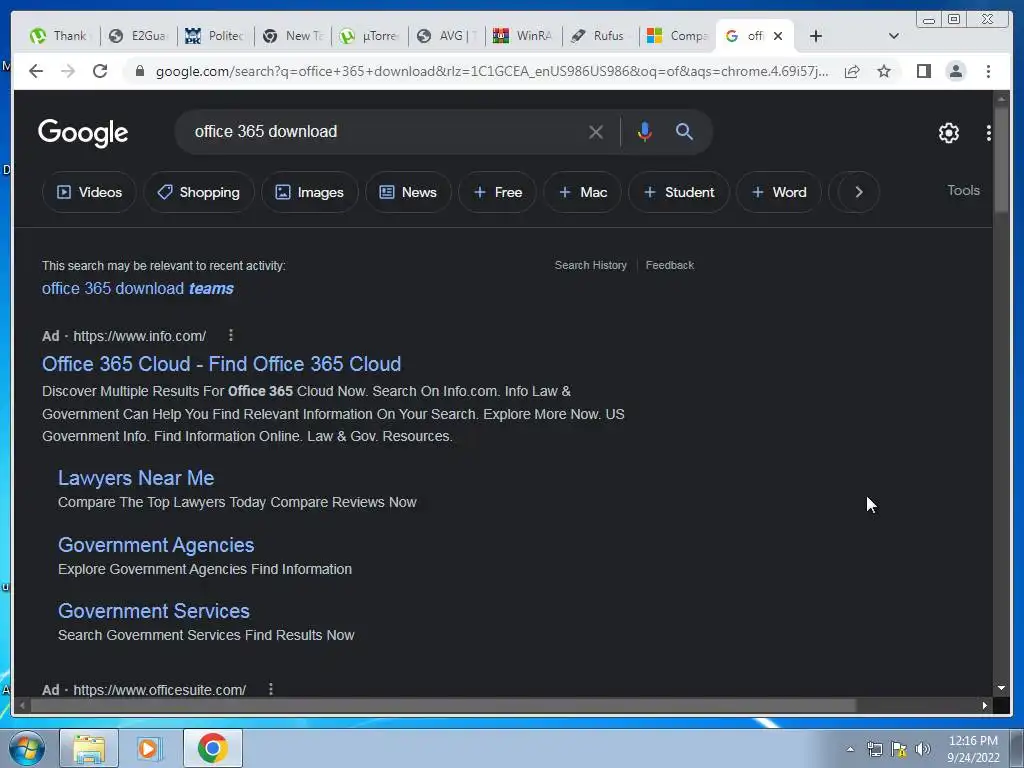The width and height of the screenshot is (1024, 768).
Task: Expand the Tools search options
Action: [x=963, y=190]
